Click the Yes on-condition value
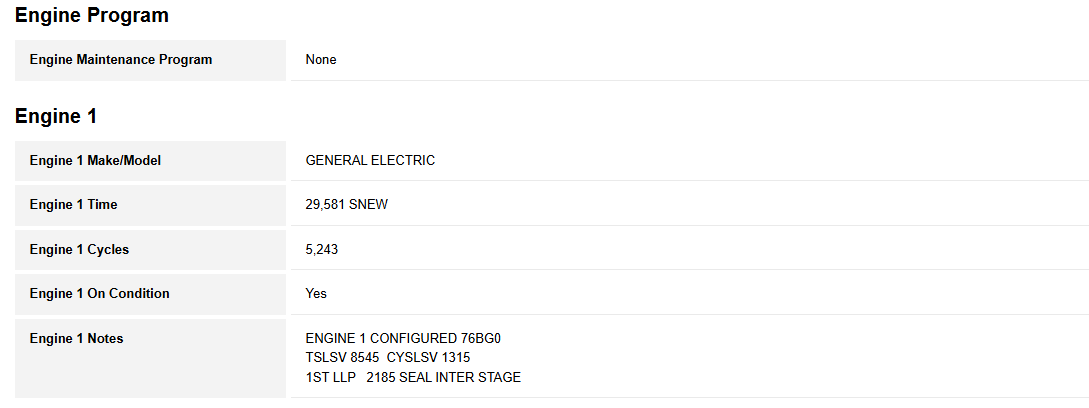Image resolution: width=1089 pixels, height=408 pixels. (316, 294)
